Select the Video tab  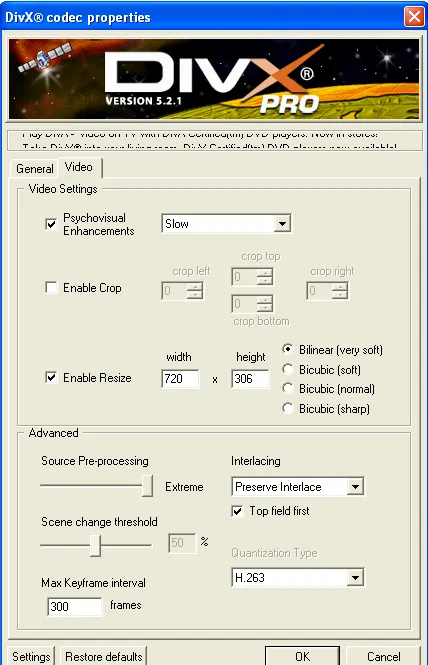[79, 167]
